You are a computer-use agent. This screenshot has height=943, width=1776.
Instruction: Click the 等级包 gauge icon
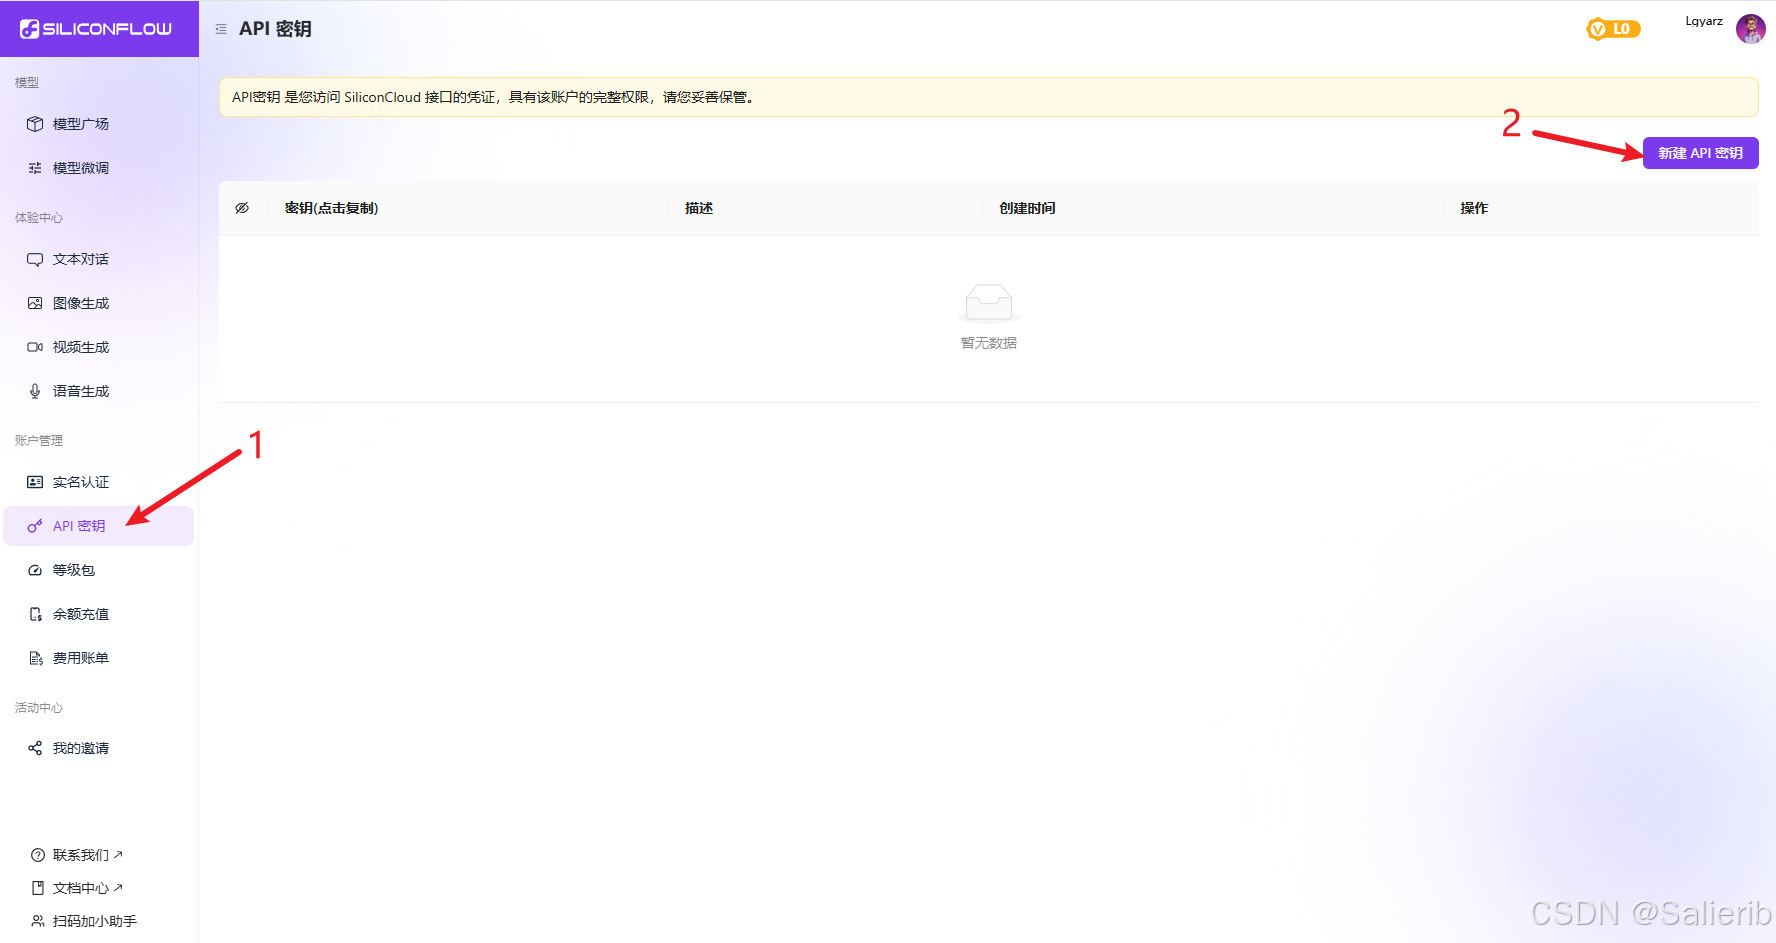35,570
